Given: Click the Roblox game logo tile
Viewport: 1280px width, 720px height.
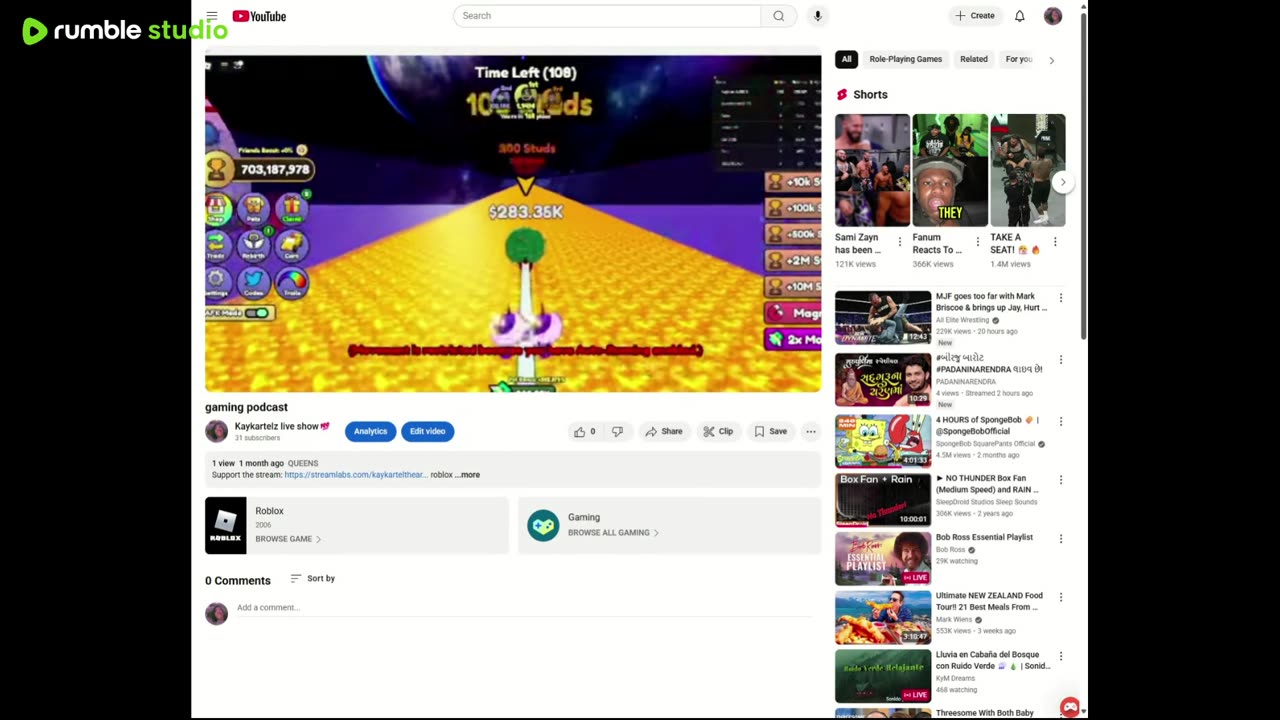Looking at the screenshot, I should click(225, 525).
